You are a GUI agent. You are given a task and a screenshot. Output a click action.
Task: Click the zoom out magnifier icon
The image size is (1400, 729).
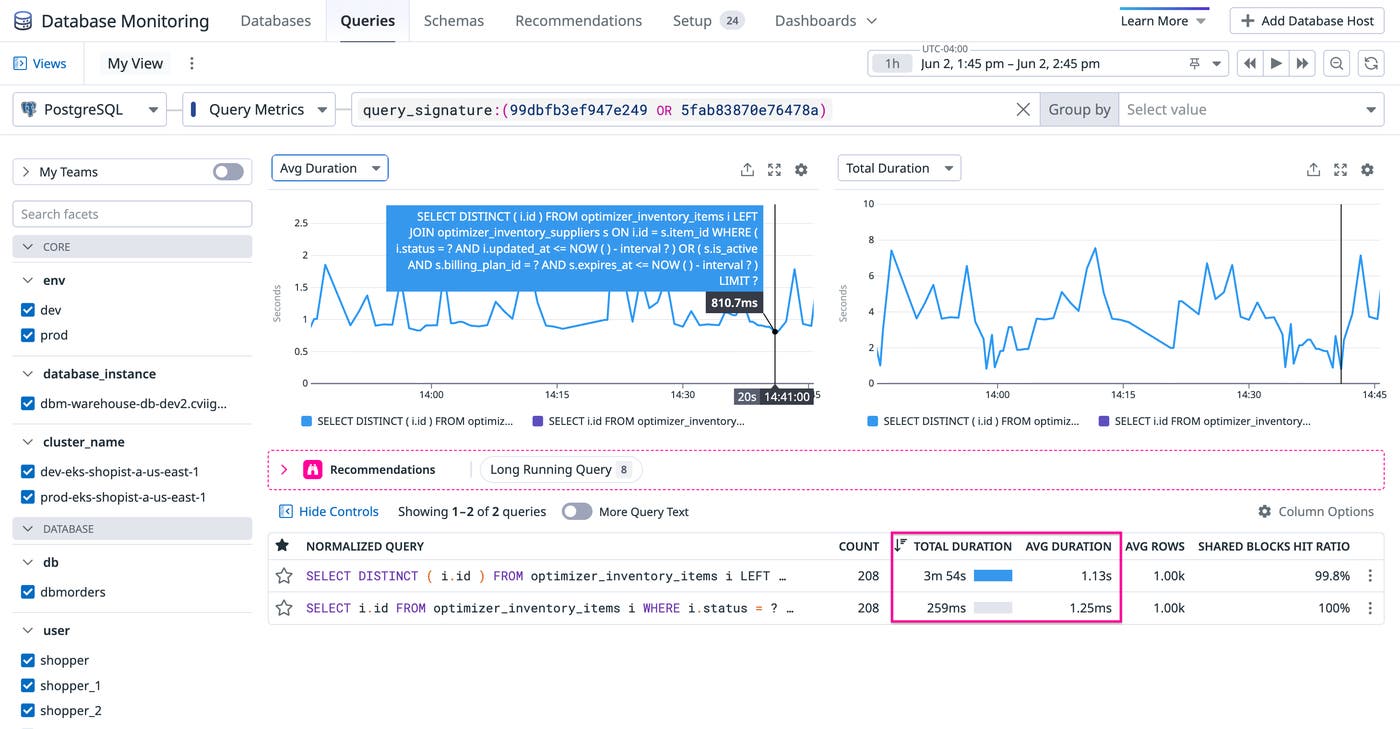(x=1336, y=63)
